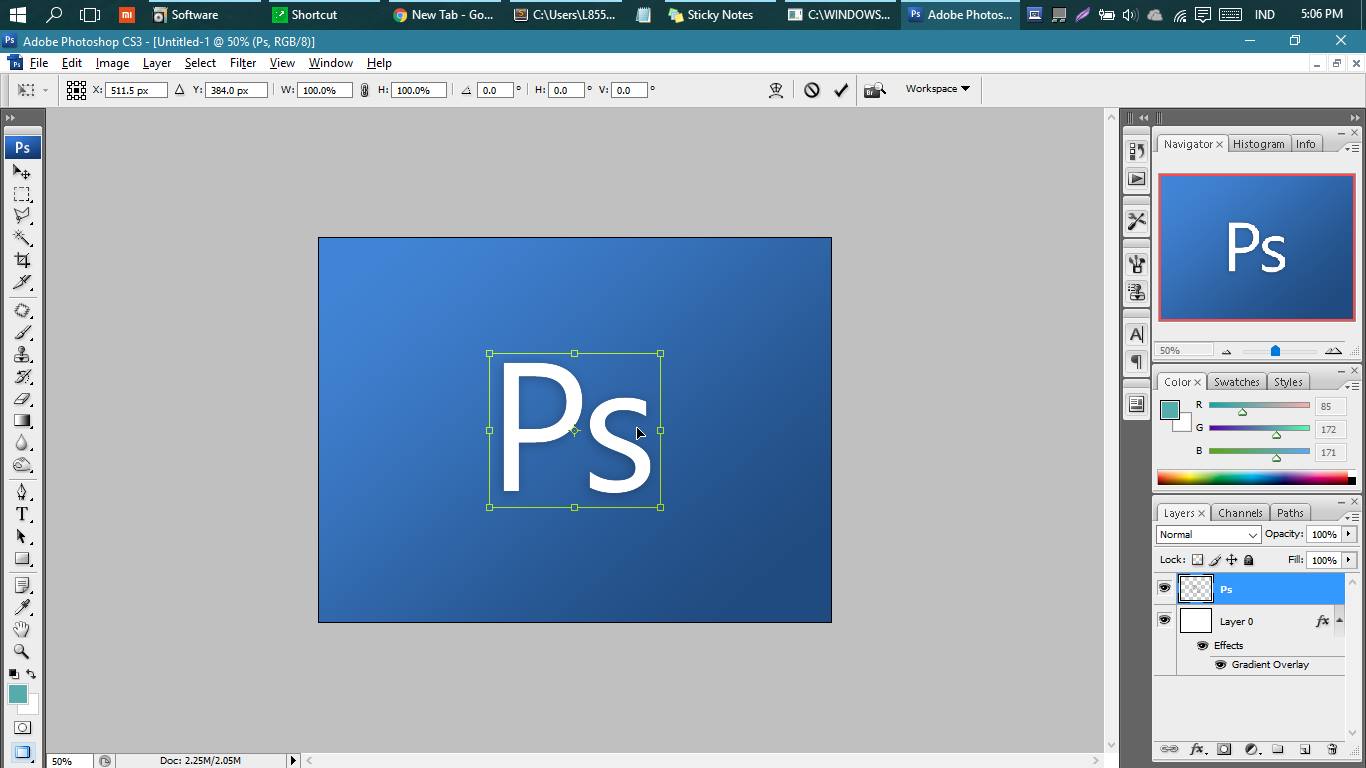Enable the Lock transparent pixels toggle
This screenshot has width=1366, height=768.
[x=1196, y=560]
